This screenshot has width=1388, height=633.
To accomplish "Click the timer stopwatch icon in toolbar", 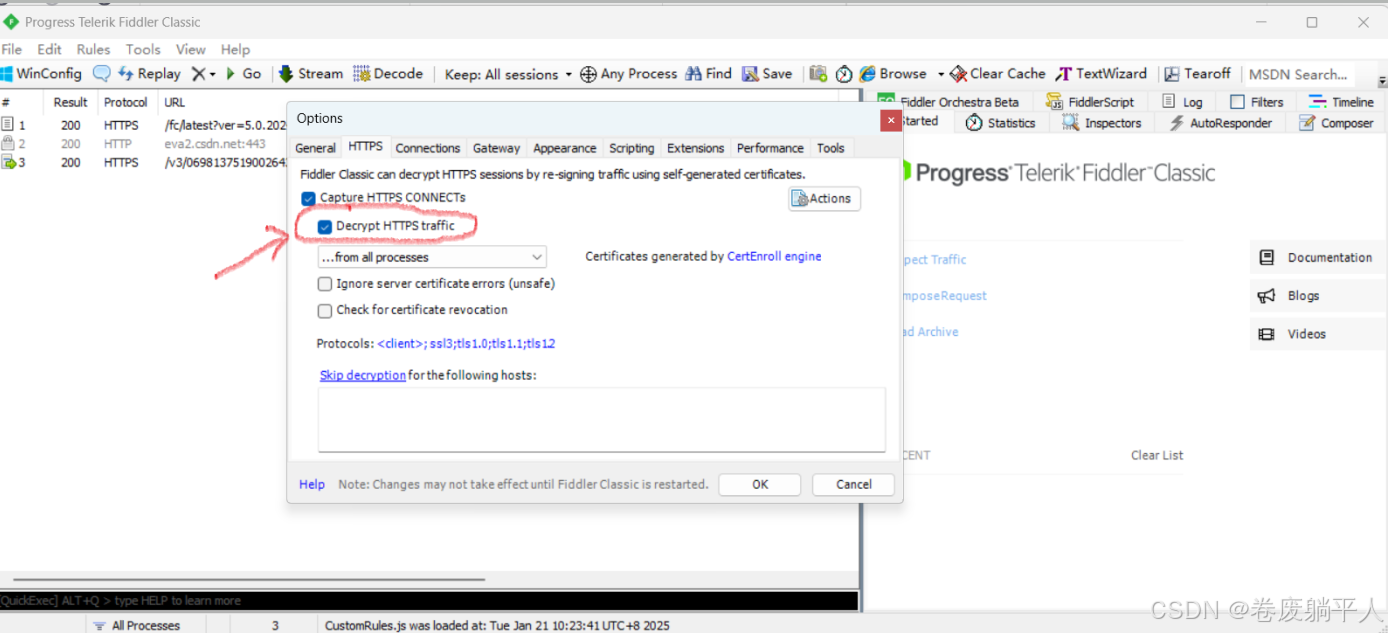I will pyautogui.click(x=844, y=74).
